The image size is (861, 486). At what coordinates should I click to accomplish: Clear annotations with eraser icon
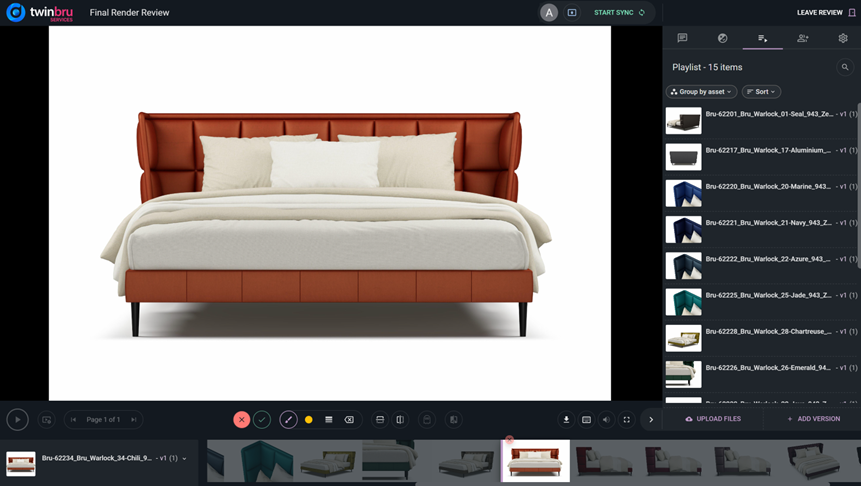pos(349,420)
